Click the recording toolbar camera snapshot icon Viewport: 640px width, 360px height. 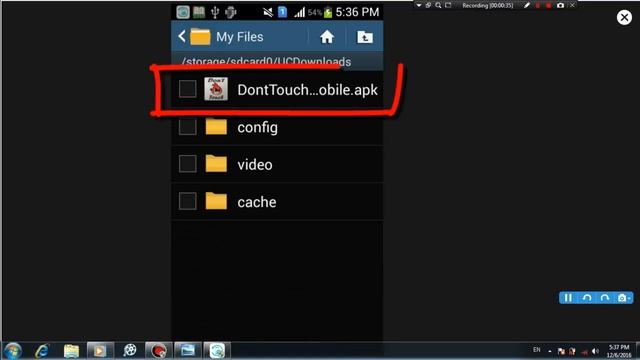tap(560, 5)
